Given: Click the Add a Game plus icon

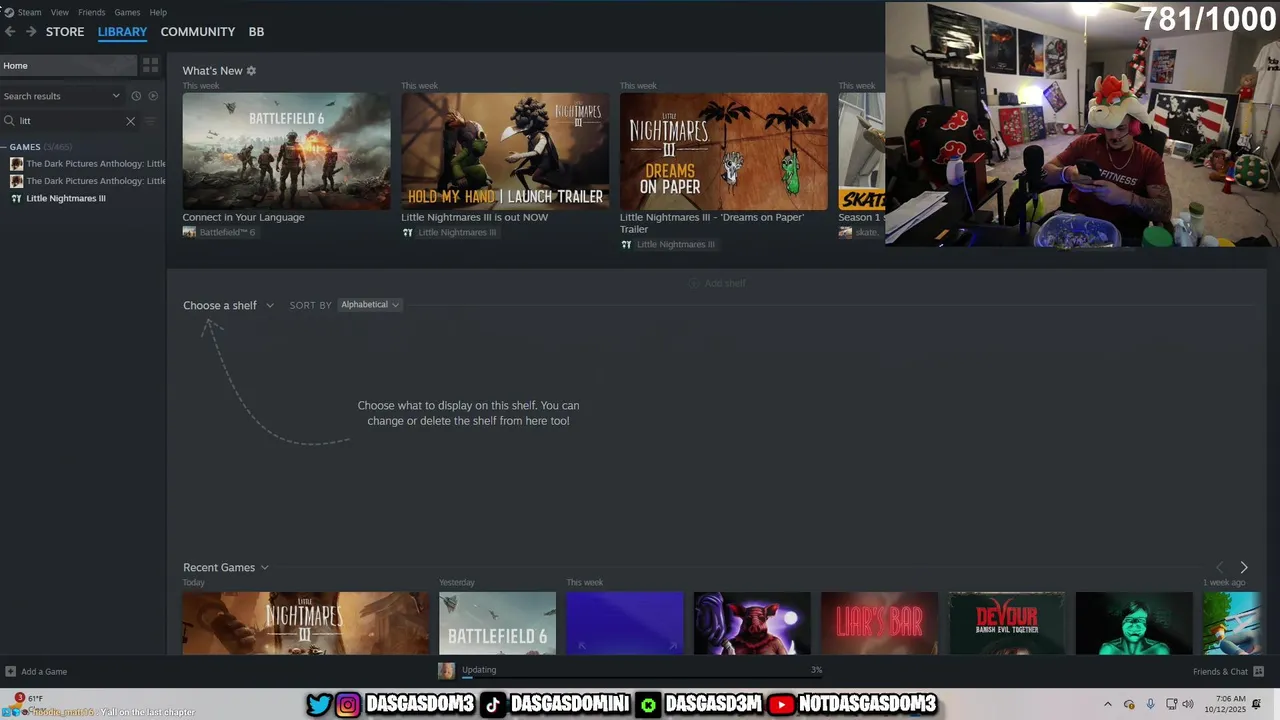Looking at the screenshot, I should [x=10, y=672].
